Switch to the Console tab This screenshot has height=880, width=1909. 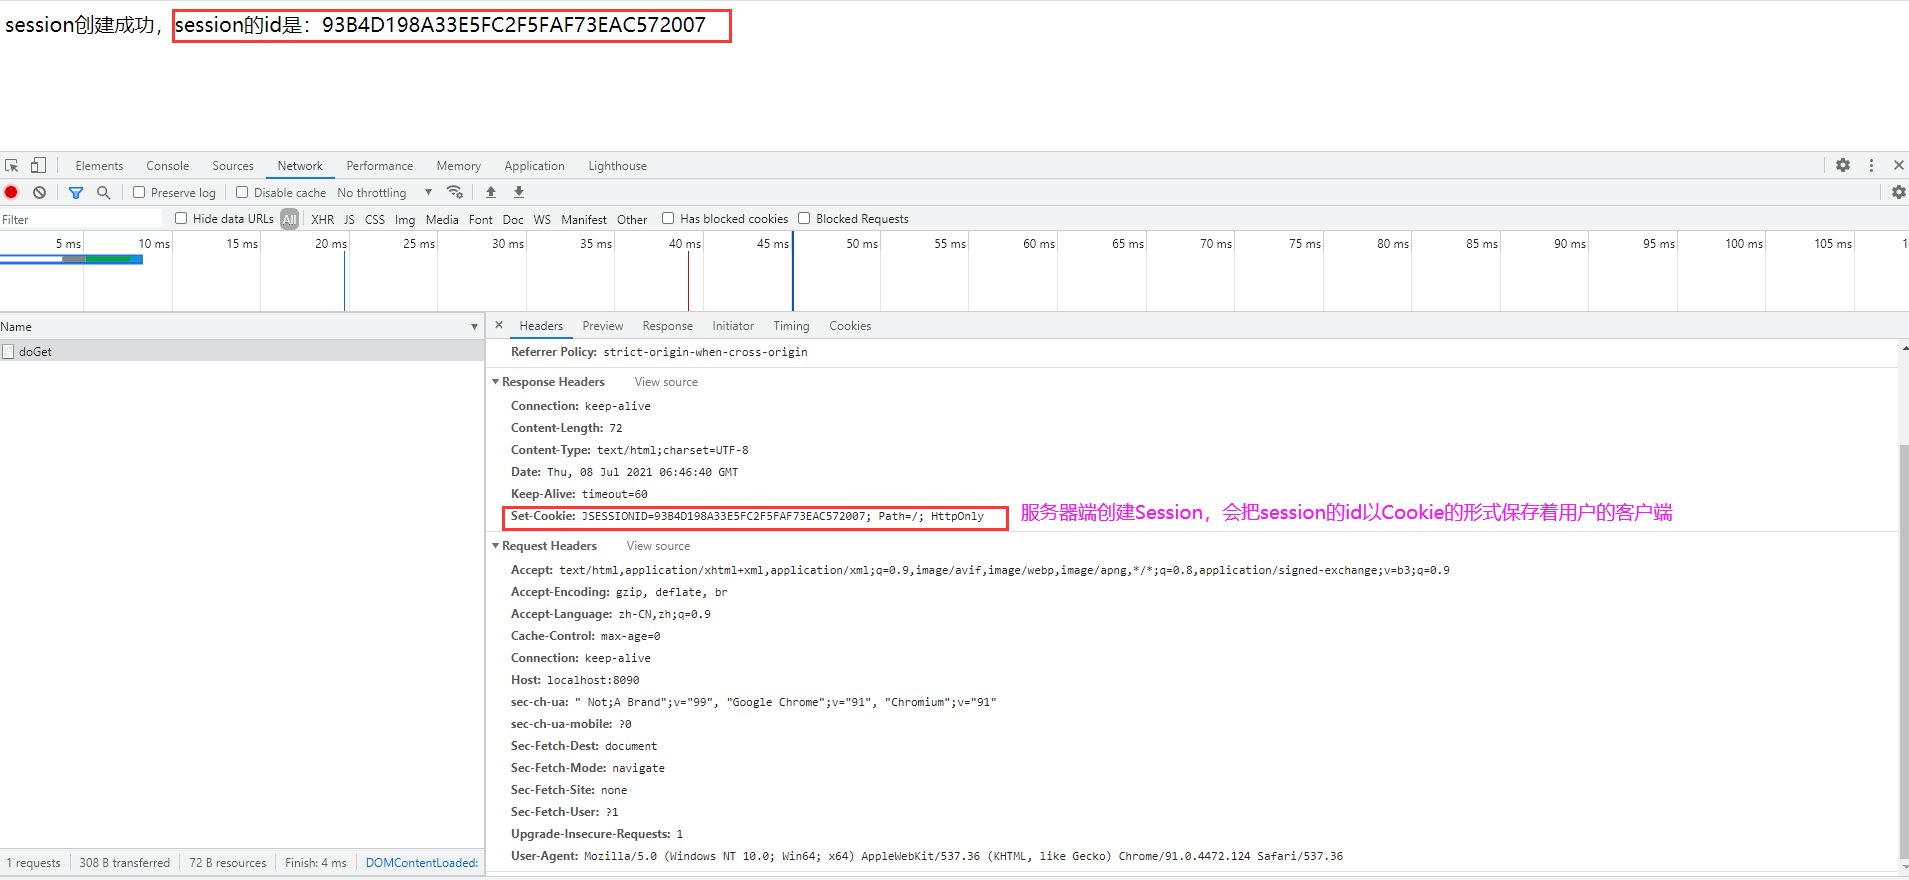click(x=167, y=166)
